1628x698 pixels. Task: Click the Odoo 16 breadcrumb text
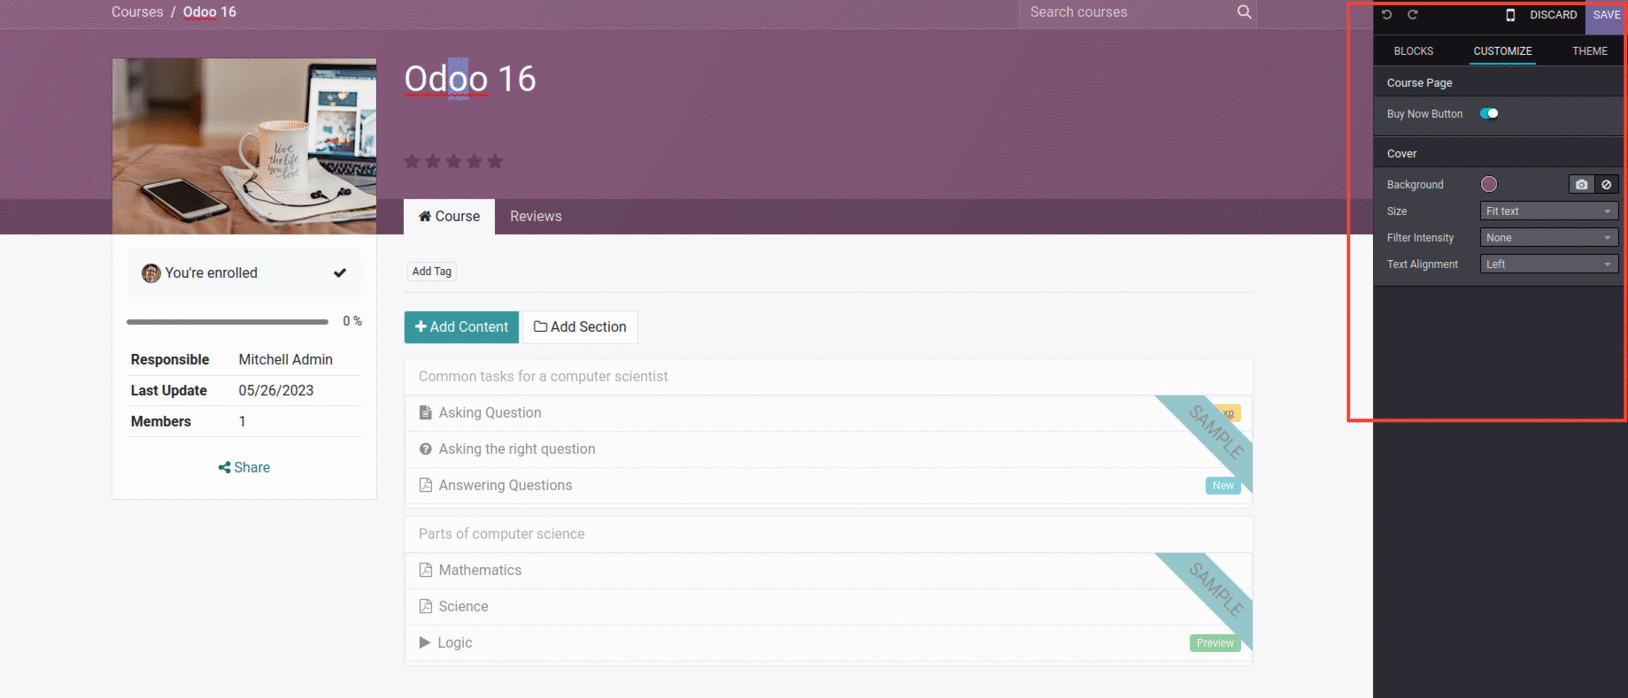(x=210, y=12)
